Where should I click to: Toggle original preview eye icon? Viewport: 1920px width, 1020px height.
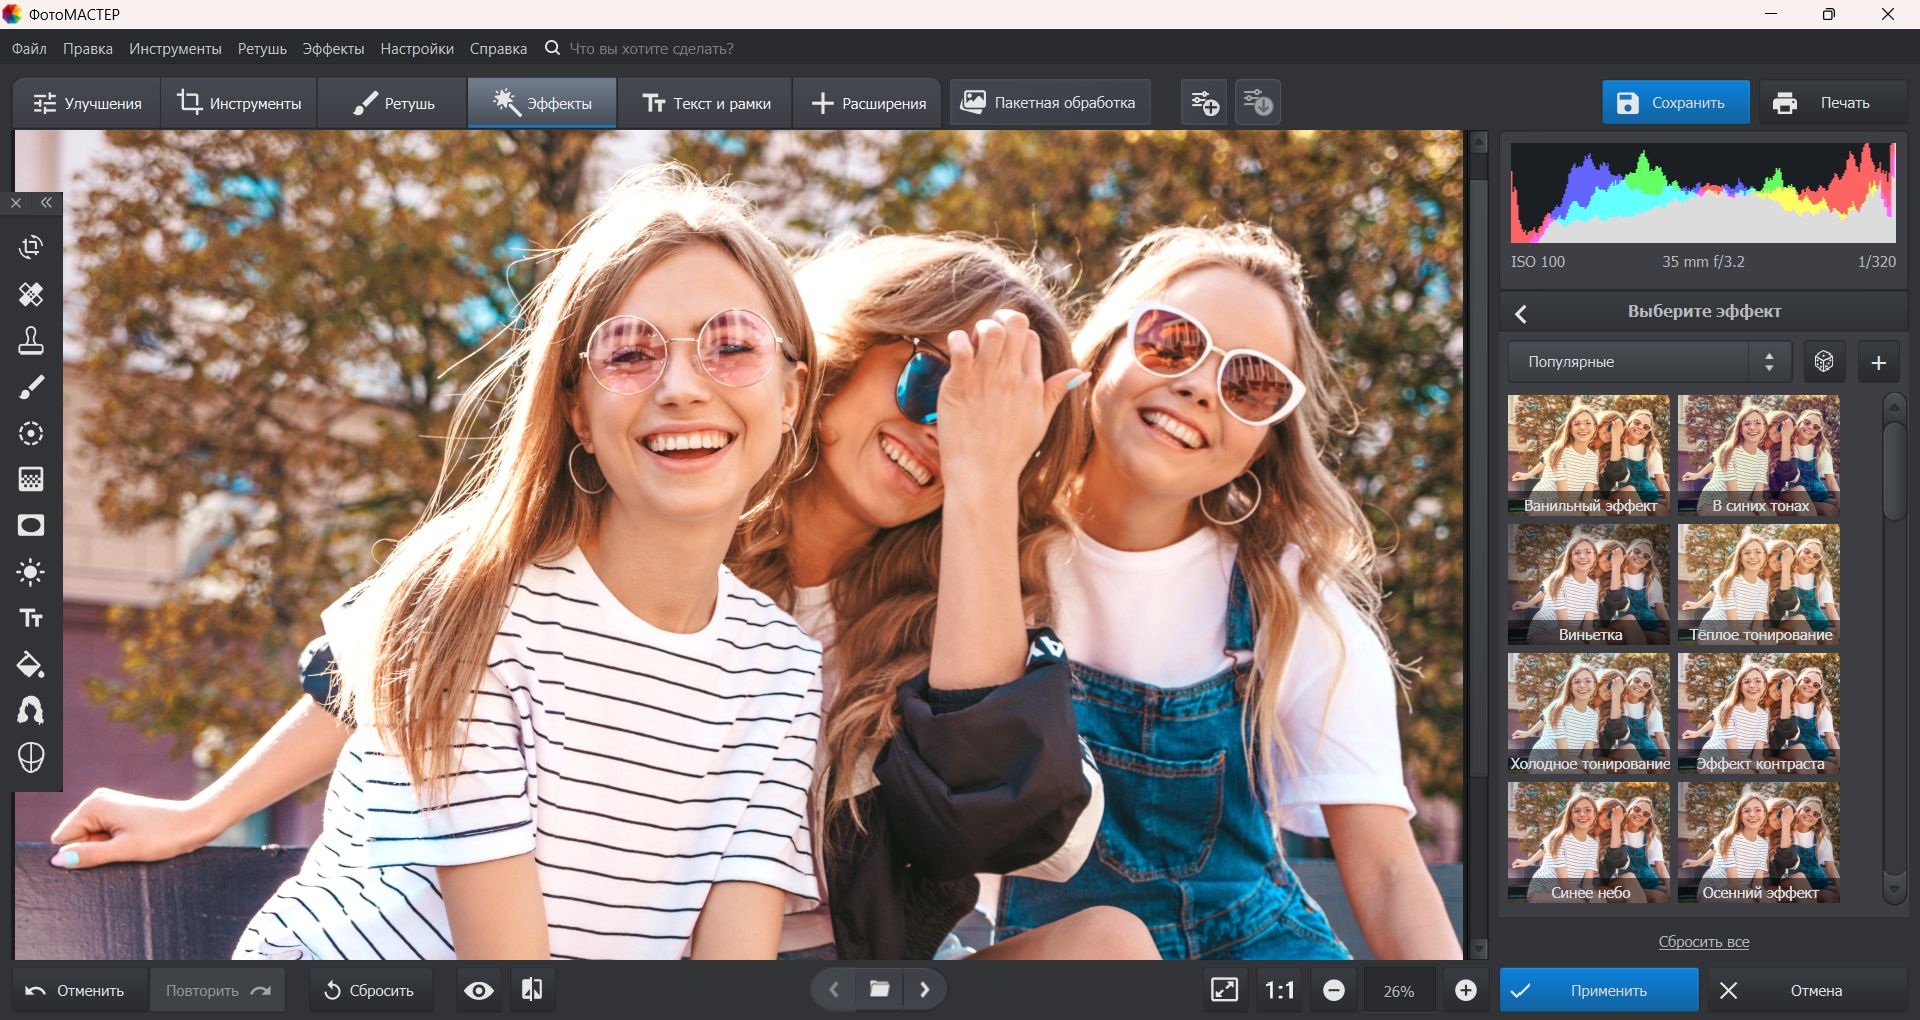coord(479,990)
